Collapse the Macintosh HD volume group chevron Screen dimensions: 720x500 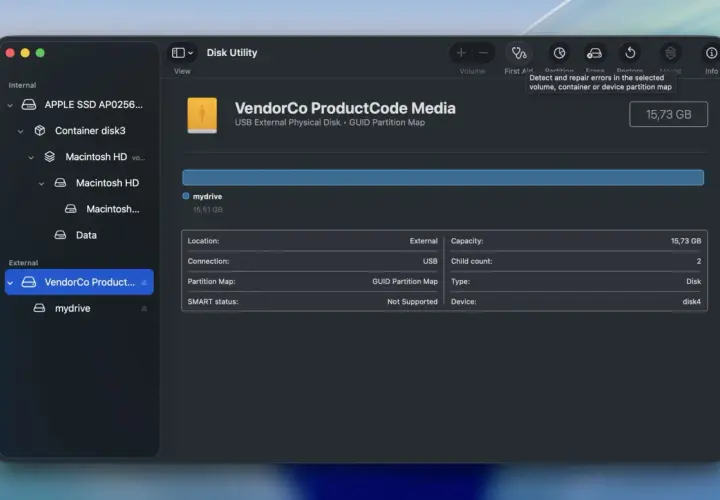(x=31, y=157)
